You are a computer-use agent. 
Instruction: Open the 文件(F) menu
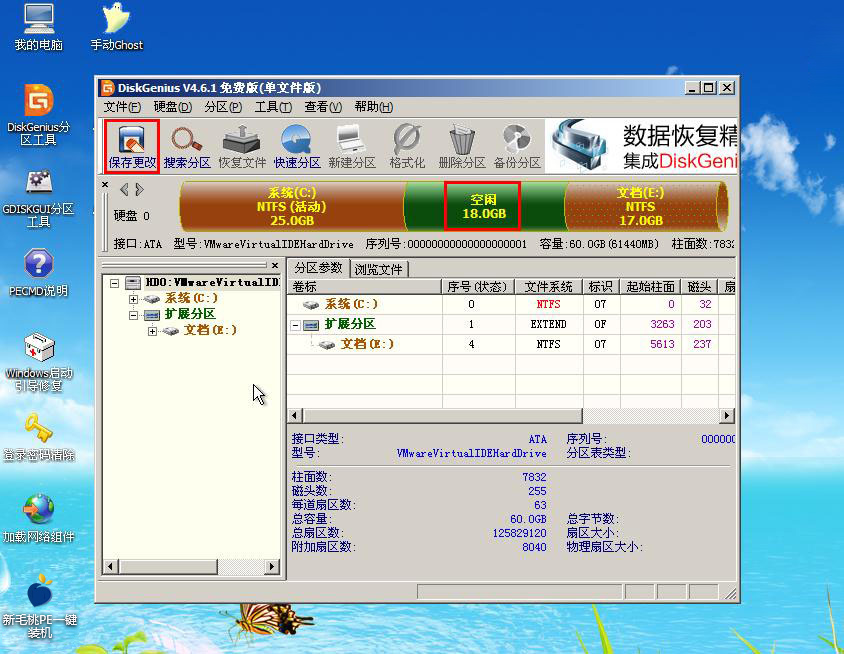tap(122, 107)
